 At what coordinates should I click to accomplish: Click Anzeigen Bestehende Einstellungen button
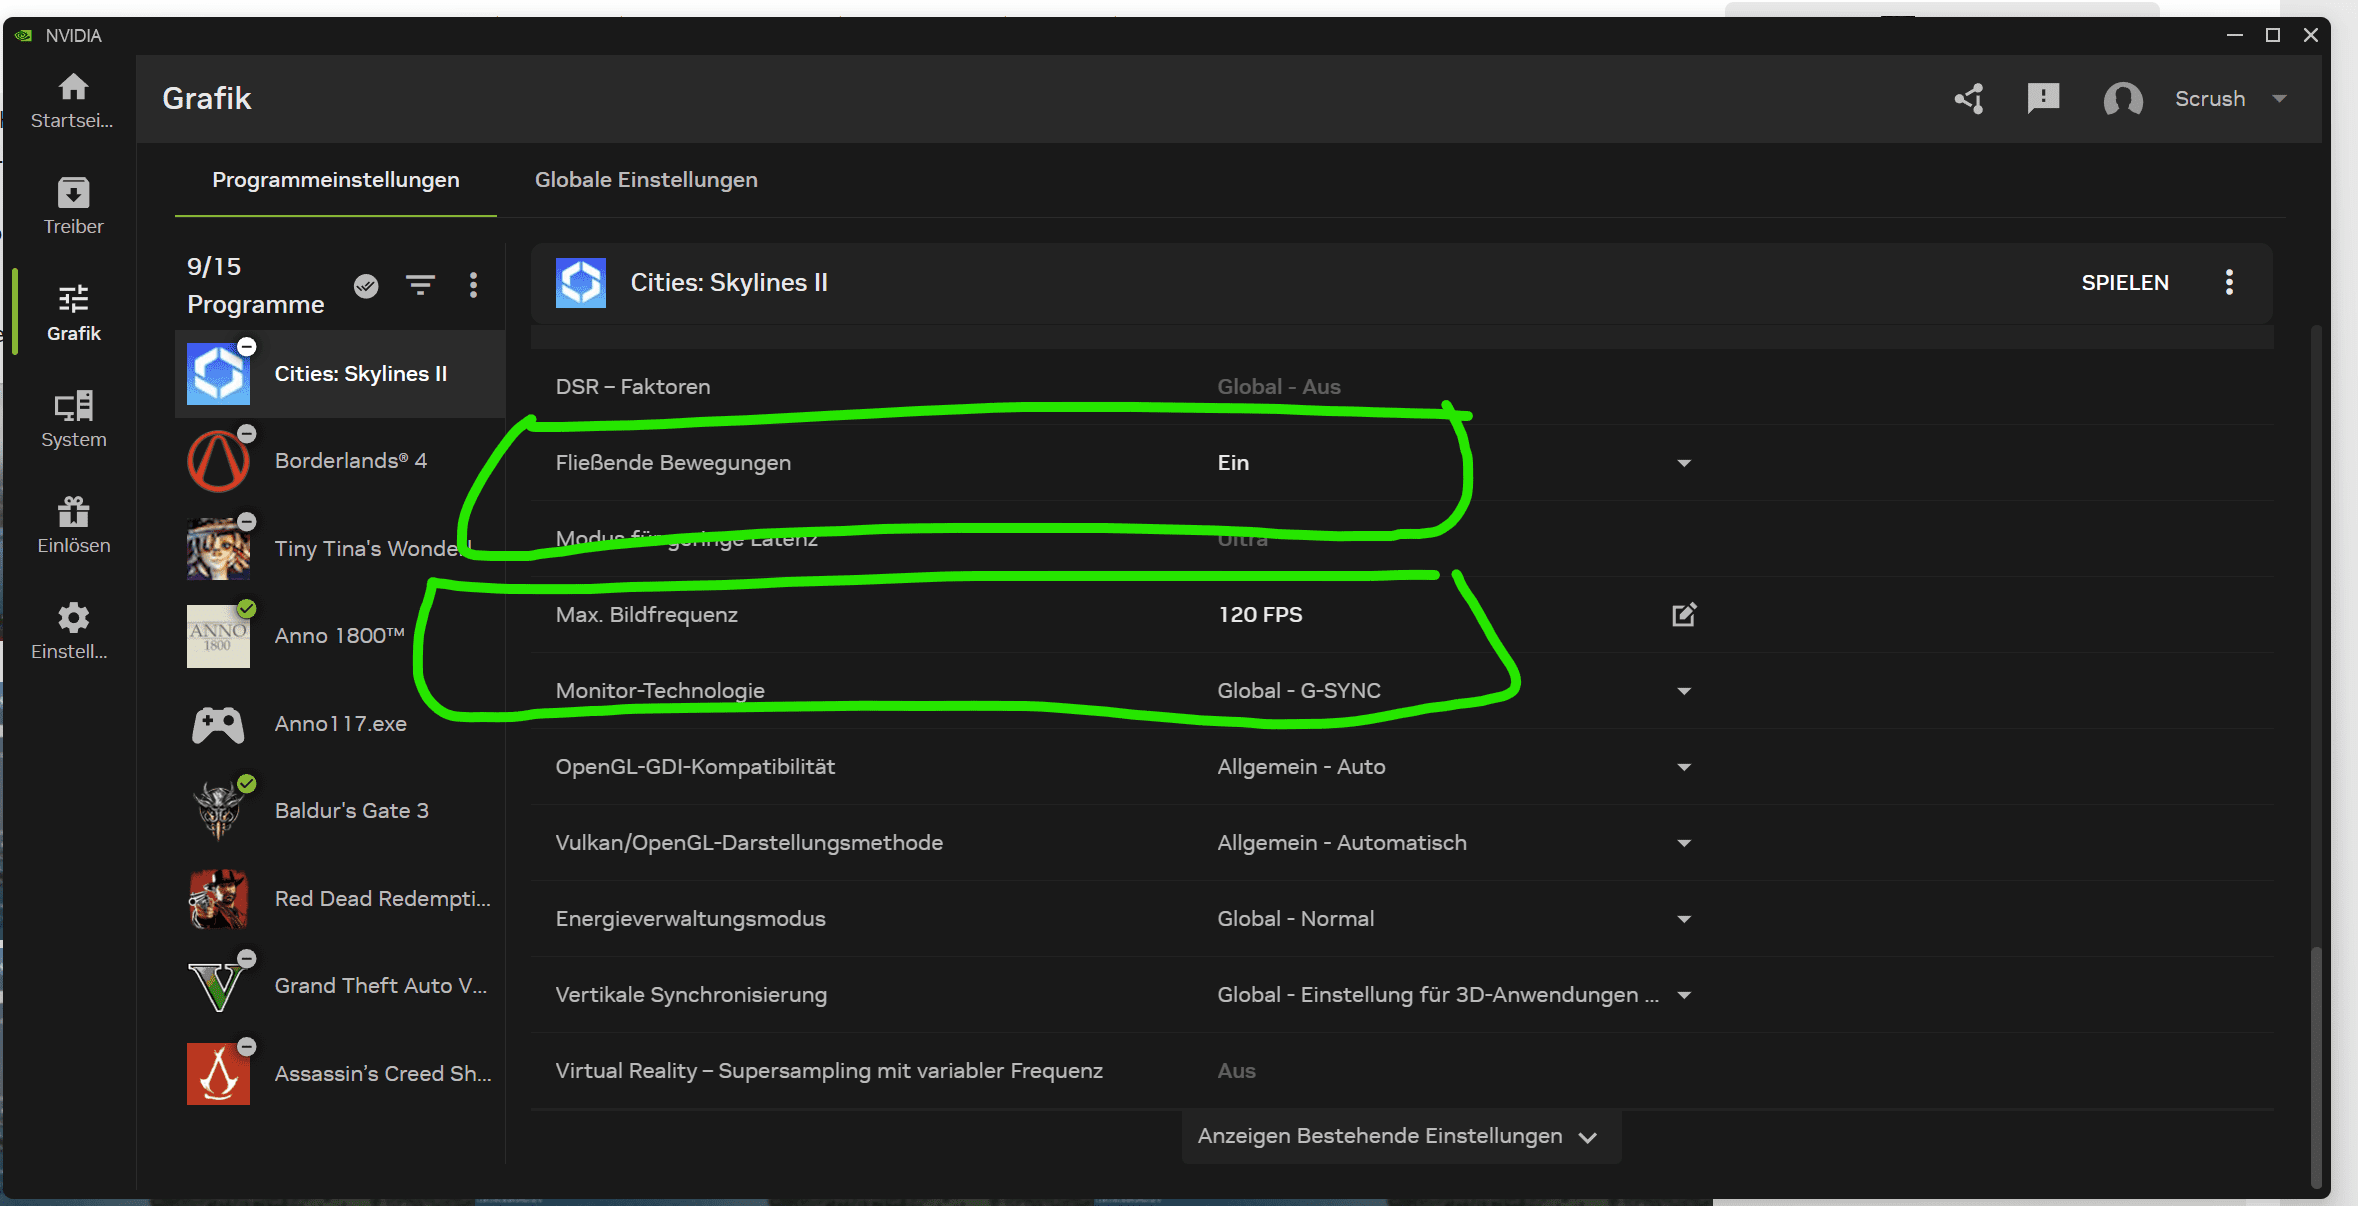click(x=1399, y=1136)
